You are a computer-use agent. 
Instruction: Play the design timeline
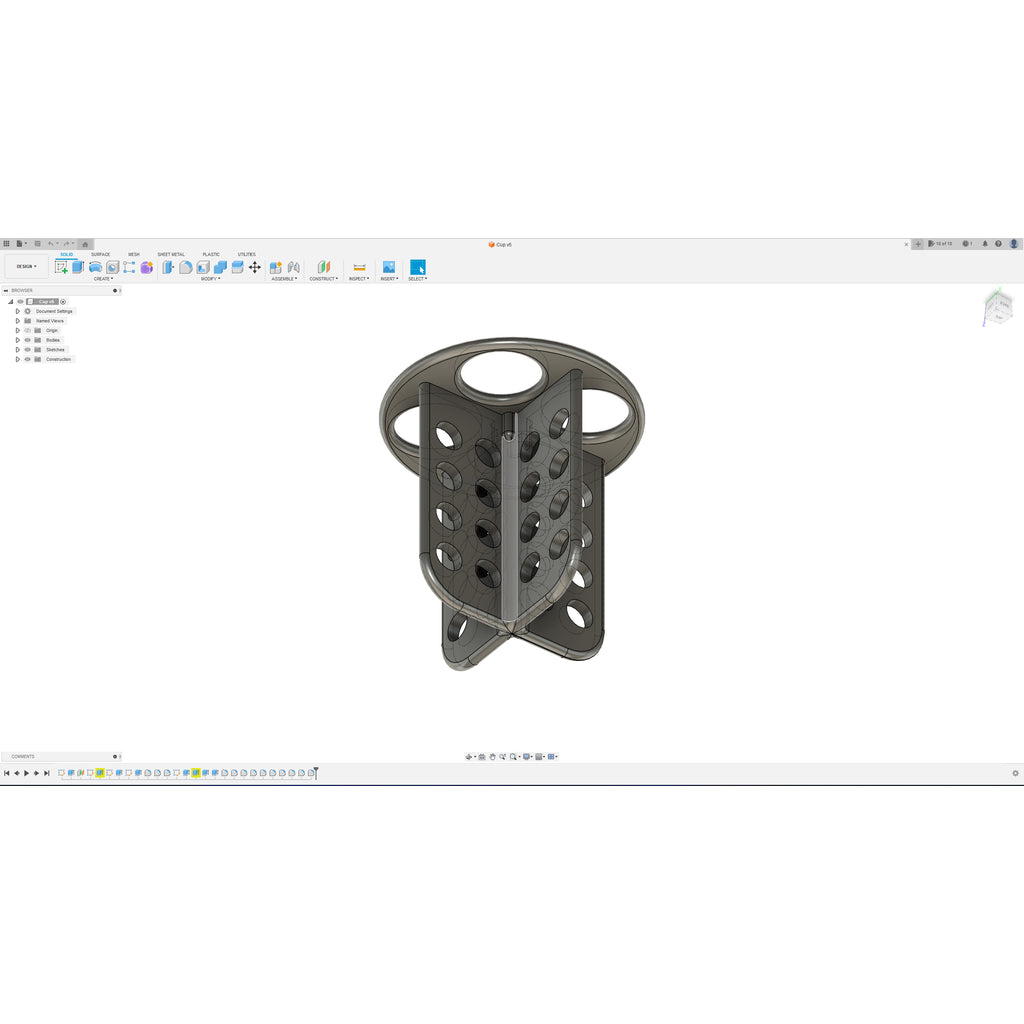(x=27, y=773)
